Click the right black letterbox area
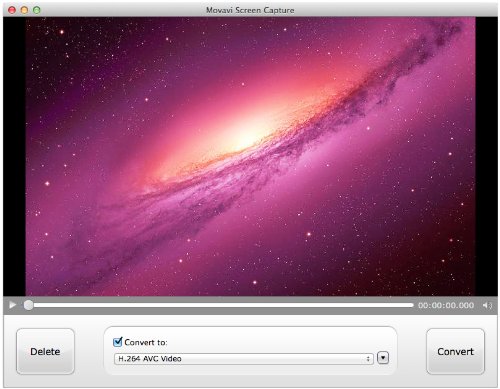Viewport: 500px width, 389px height. tap(486, 156)
